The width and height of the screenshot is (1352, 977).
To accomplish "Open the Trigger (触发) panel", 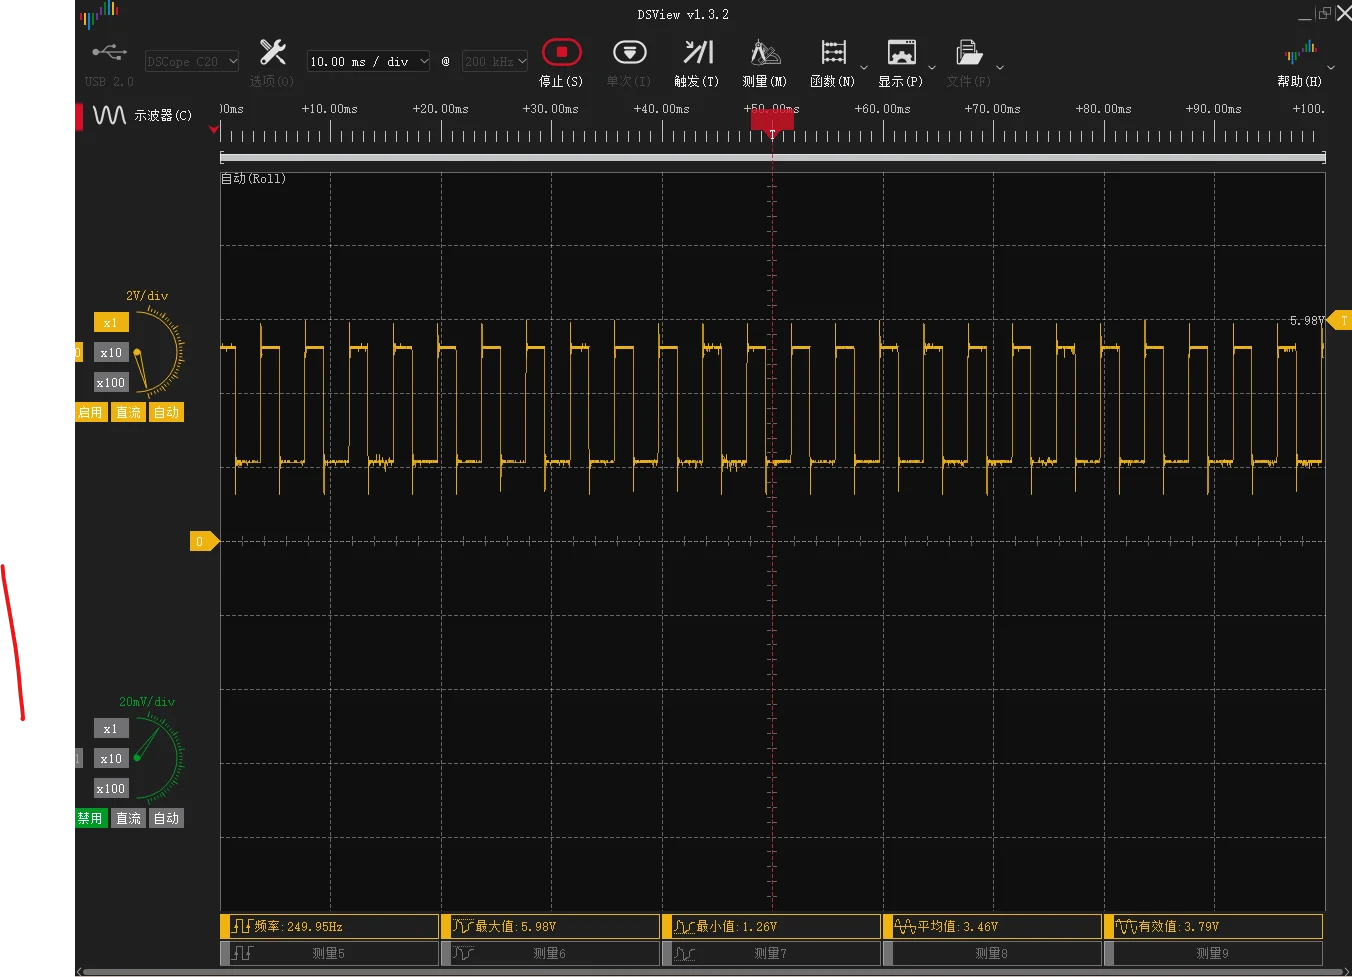I will pyautogui.click(x=698, y=52).
